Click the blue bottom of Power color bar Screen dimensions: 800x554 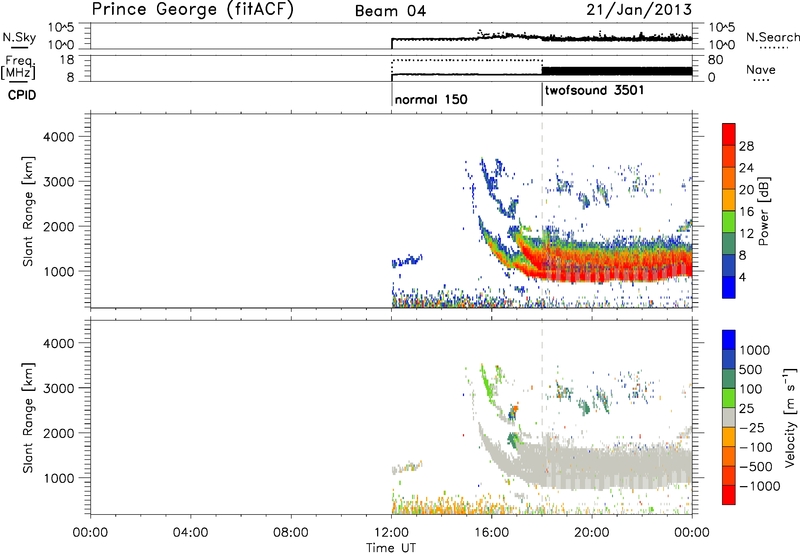click(x=729, y=287)
